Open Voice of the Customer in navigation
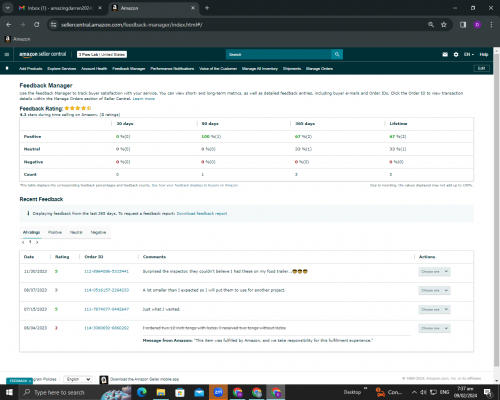Viewport: 500px width, 400px height. (x=218, y=69)
